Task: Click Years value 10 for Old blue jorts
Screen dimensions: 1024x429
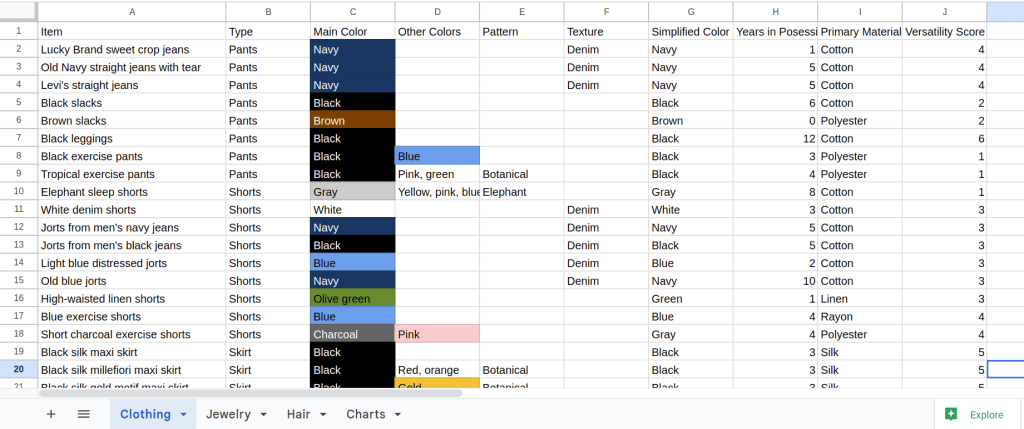Action: 775,281
